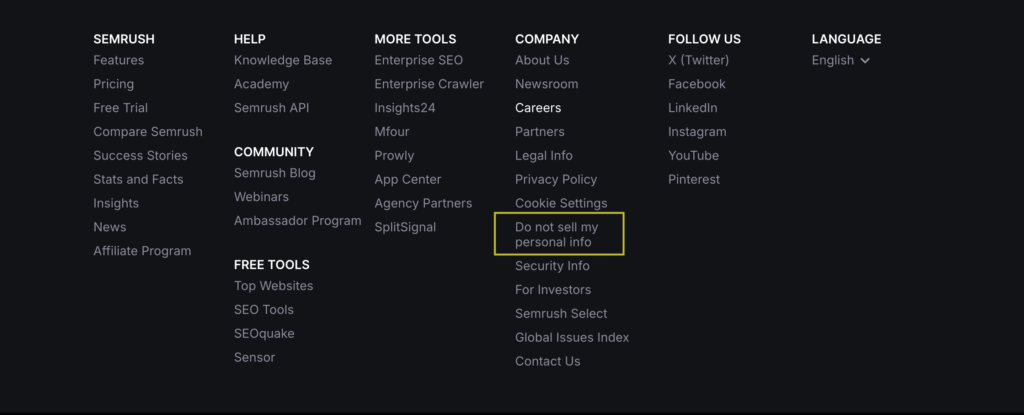
Task: Visit the YouTube channel link
Action: tap(693, 155)
